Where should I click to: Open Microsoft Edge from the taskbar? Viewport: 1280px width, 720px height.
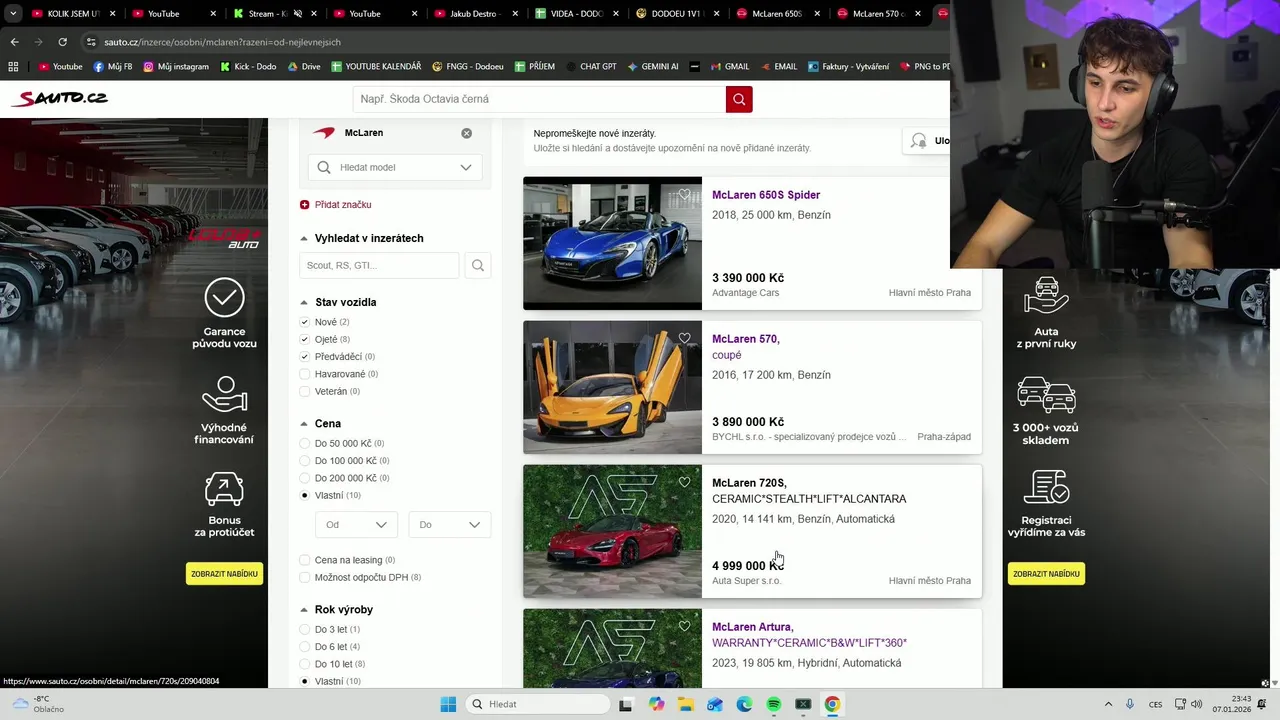(x=744, y=704)
